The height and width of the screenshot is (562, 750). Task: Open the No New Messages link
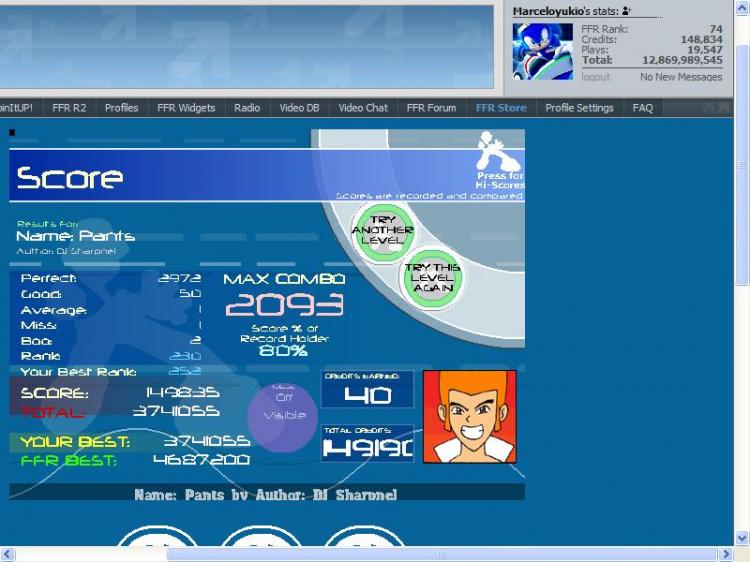point(681,77)
